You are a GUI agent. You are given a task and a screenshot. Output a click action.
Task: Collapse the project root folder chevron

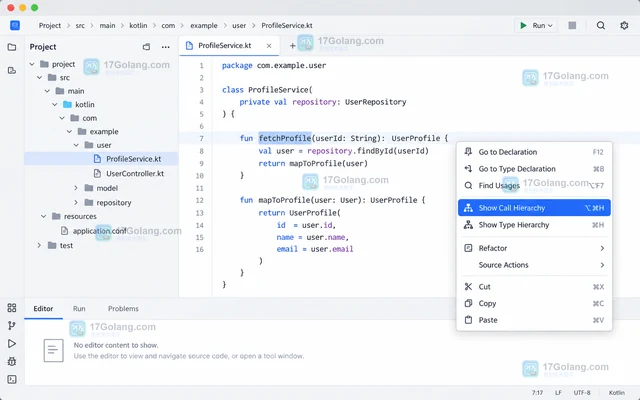[32, 64]
